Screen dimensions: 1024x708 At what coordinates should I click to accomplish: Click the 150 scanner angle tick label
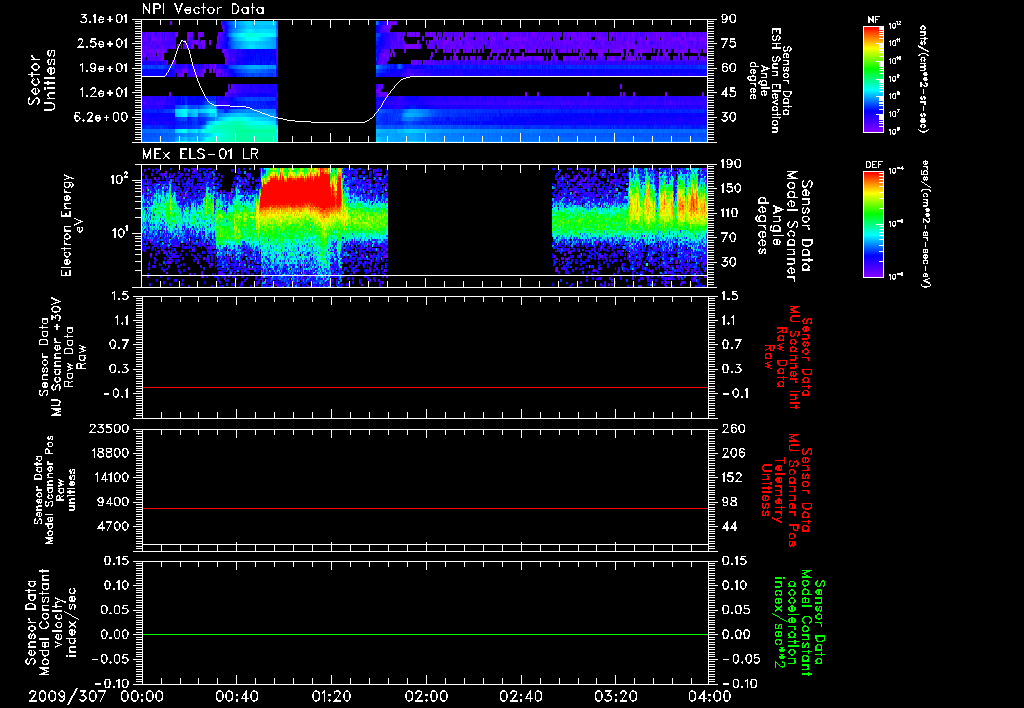click(x=731, y=189)
